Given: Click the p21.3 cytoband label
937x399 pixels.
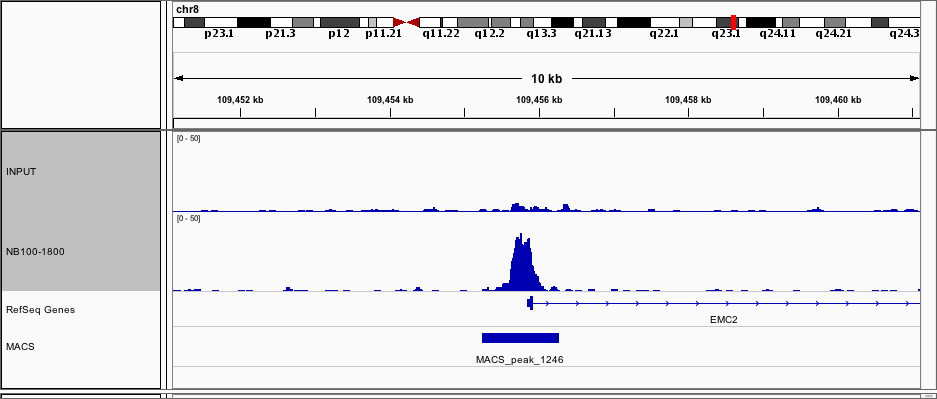Looking at the screenshot, I should pos(280,34).
